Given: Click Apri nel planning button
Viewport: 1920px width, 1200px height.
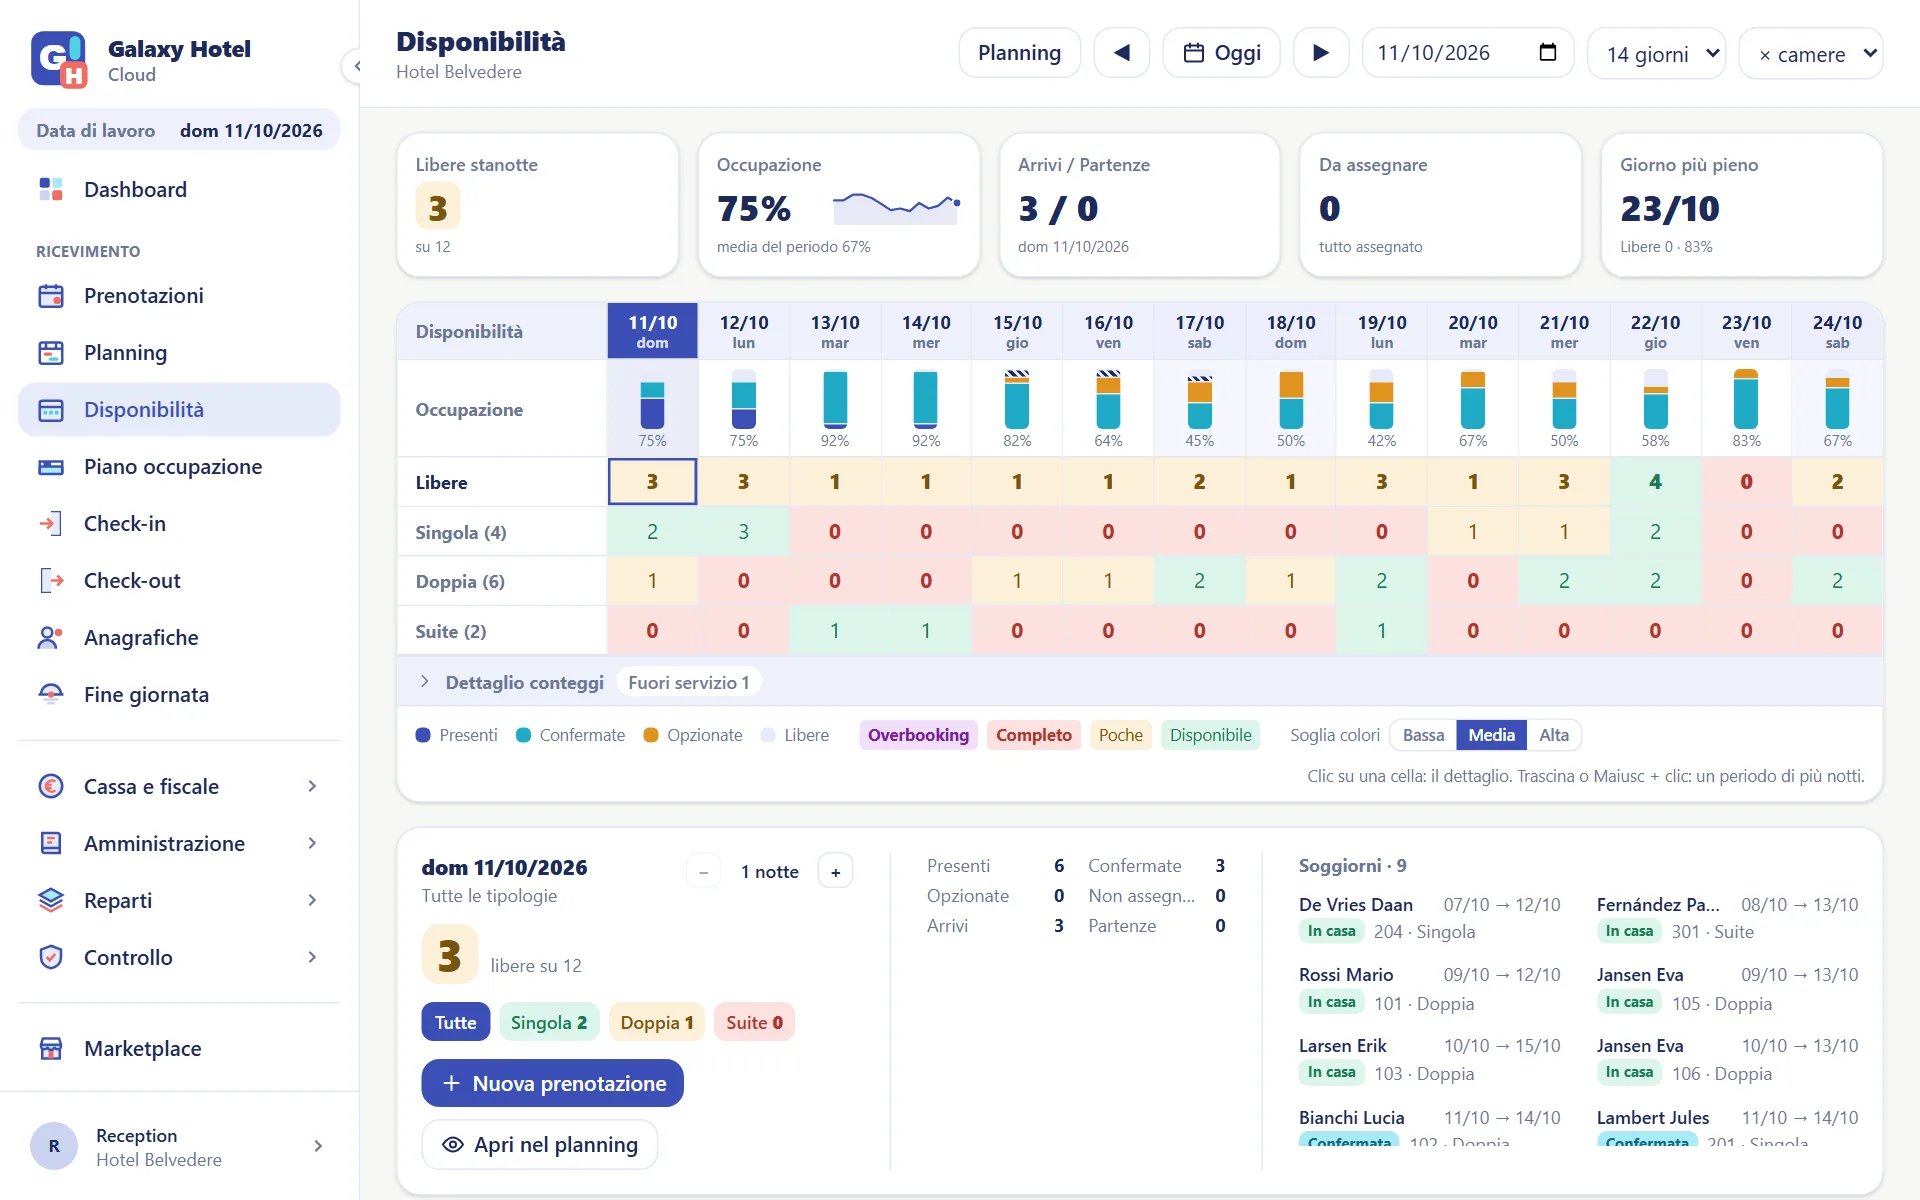Looking at the screenshot, I should click(x=540, y=1144).
